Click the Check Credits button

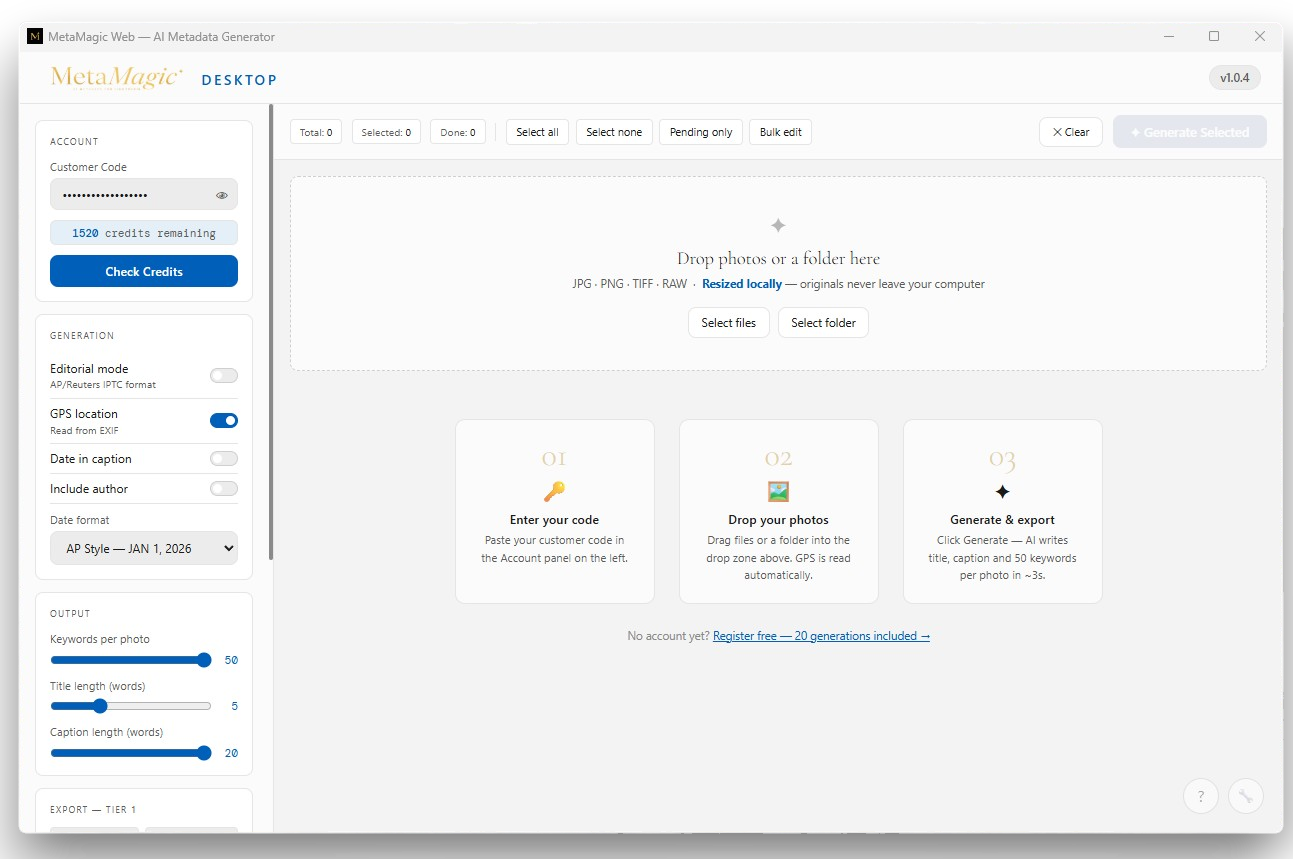(144, 271)
